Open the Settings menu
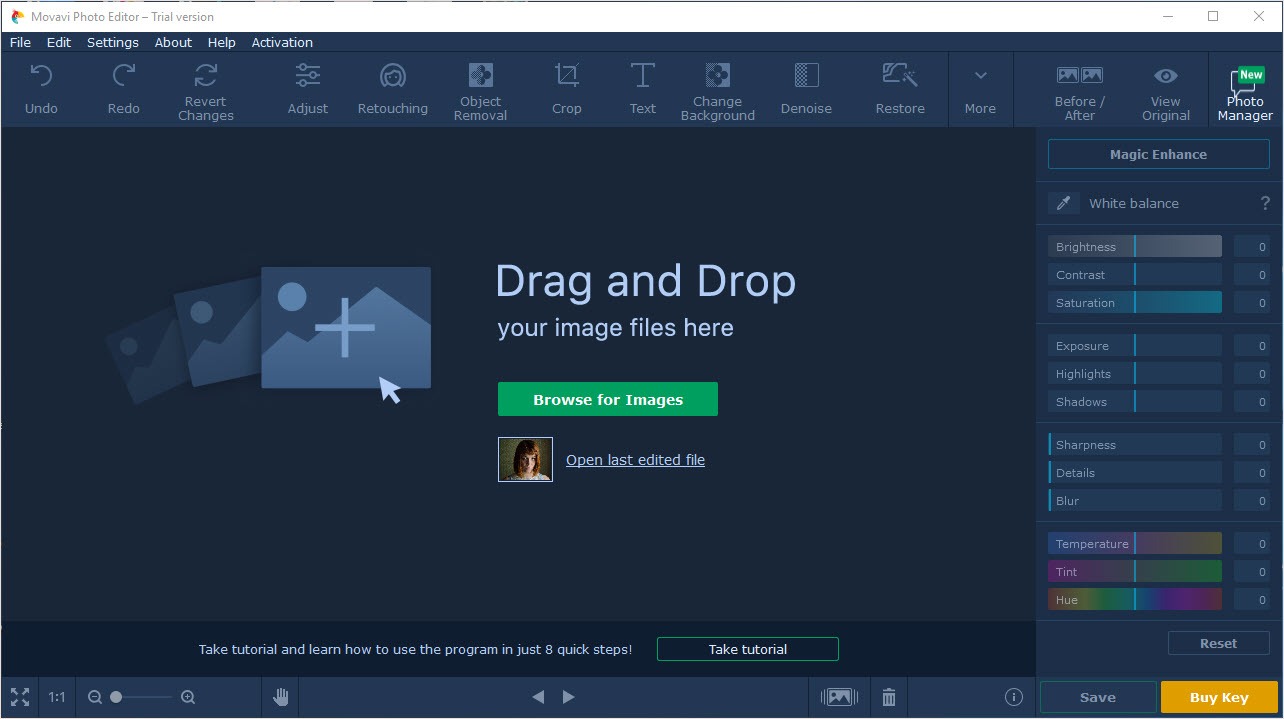The width and height of the screenshot is (1284, 719). click(113, 42)
